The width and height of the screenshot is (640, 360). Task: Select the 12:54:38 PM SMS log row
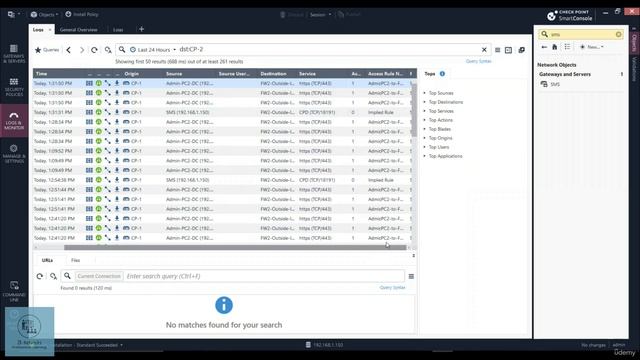222,180
